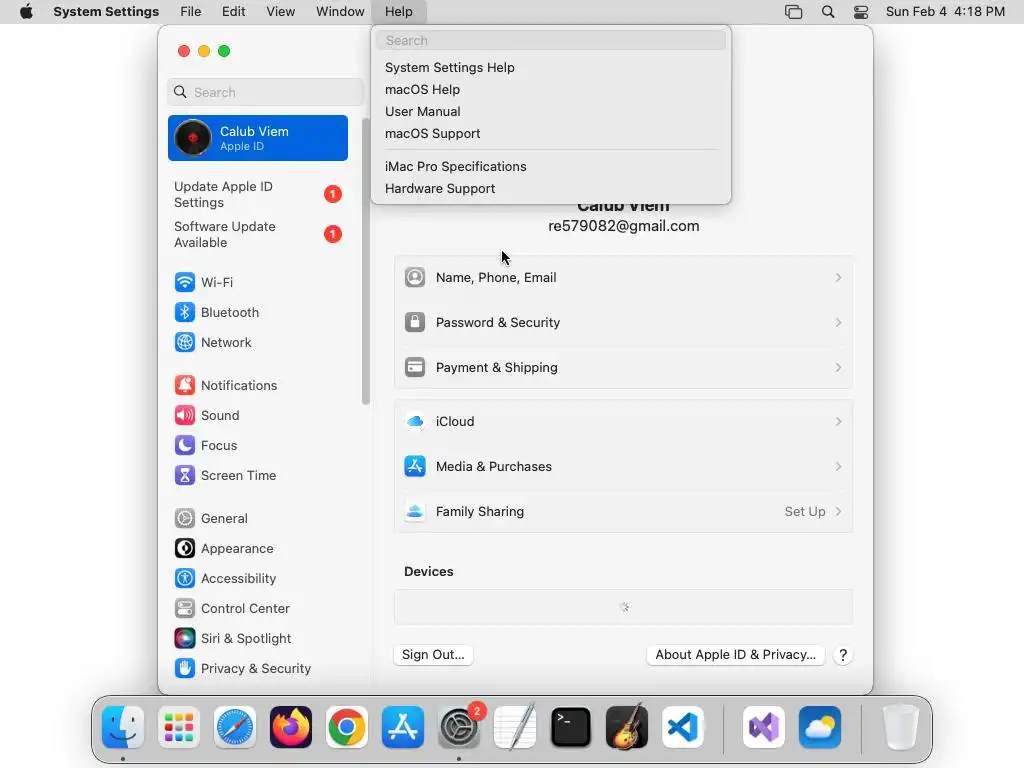Click the Media & Purchases App Store icon
This screenshot has width=1024, height=768.
(x=415, y=466)
